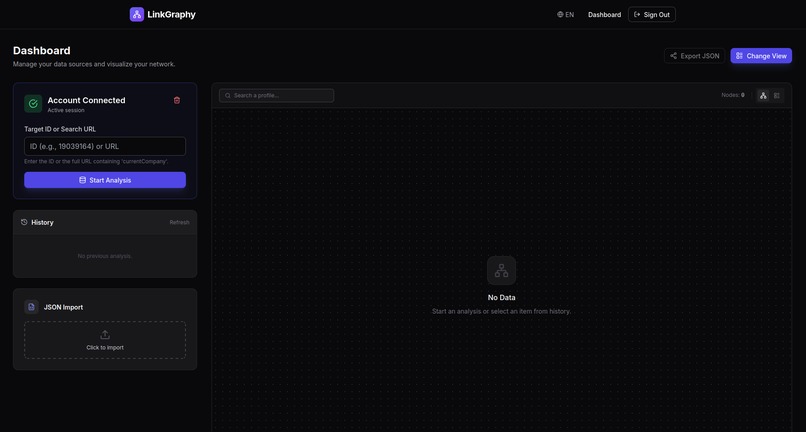Switch to graph network view toggle
This screenshot has height=432, width=806.
763,95
